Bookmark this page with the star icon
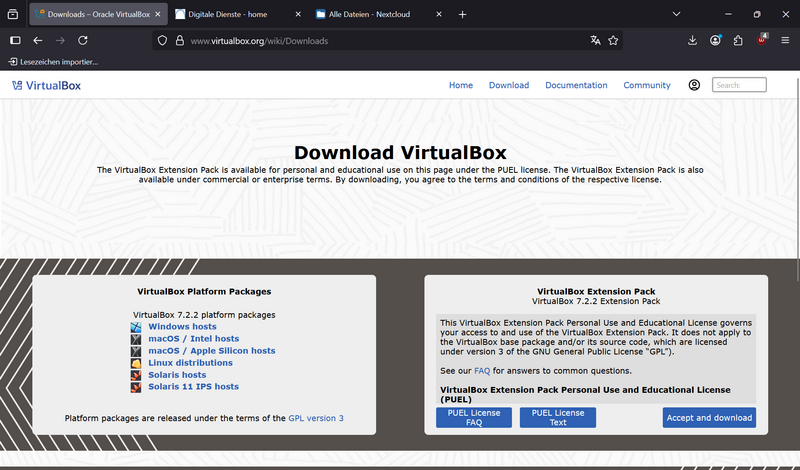This screenshot has height=470, width=800. click(x=614, y=41)
